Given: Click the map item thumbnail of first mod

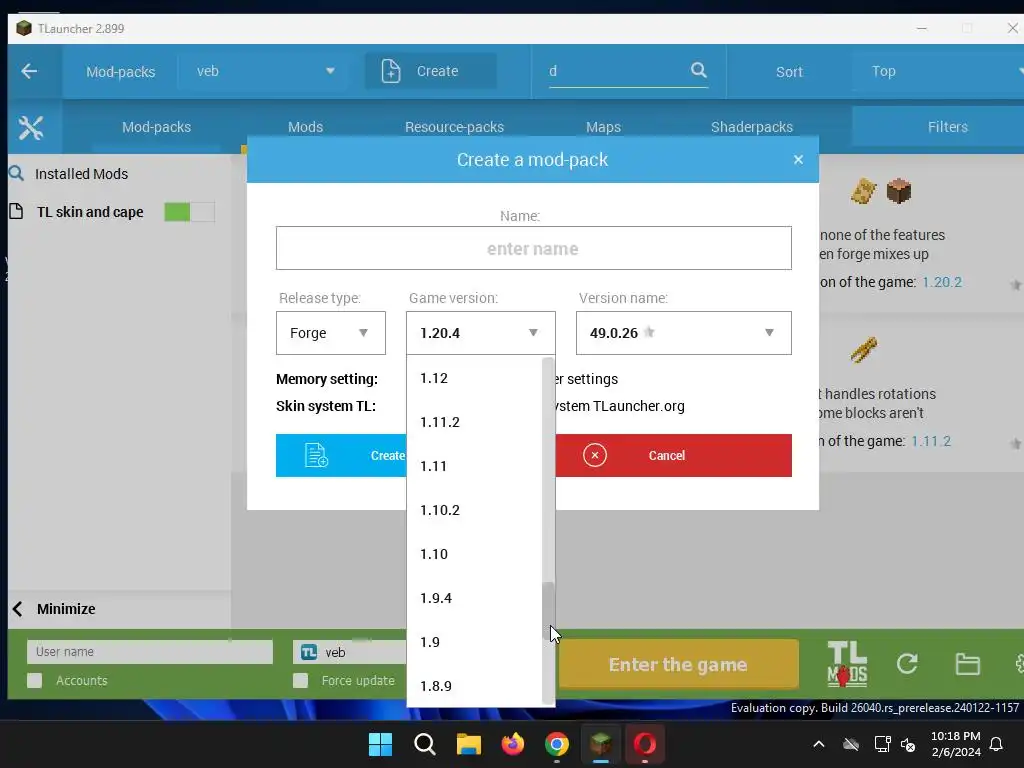Looking at the screenshot, I should pyautogui.click(x=863, y=191).
